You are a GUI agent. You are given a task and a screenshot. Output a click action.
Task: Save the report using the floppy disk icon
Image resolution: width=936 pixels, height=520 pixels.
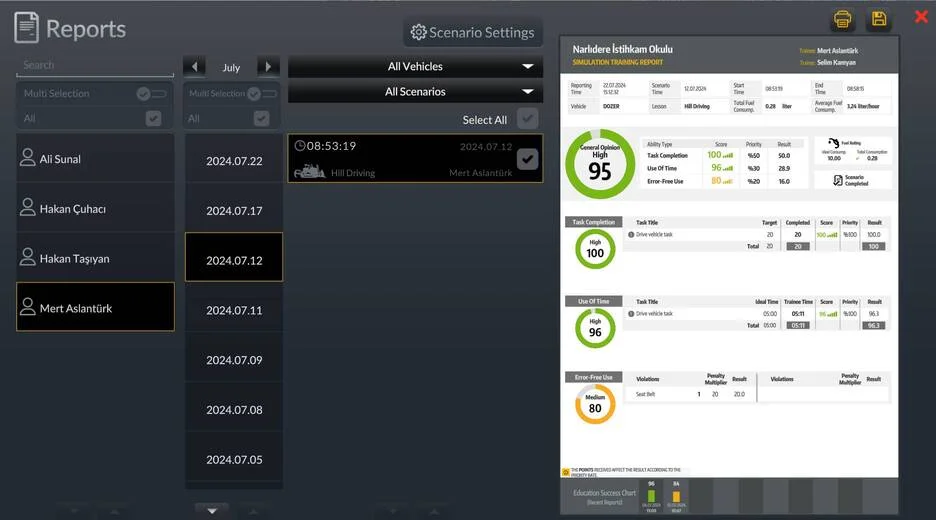coord(878,19)
